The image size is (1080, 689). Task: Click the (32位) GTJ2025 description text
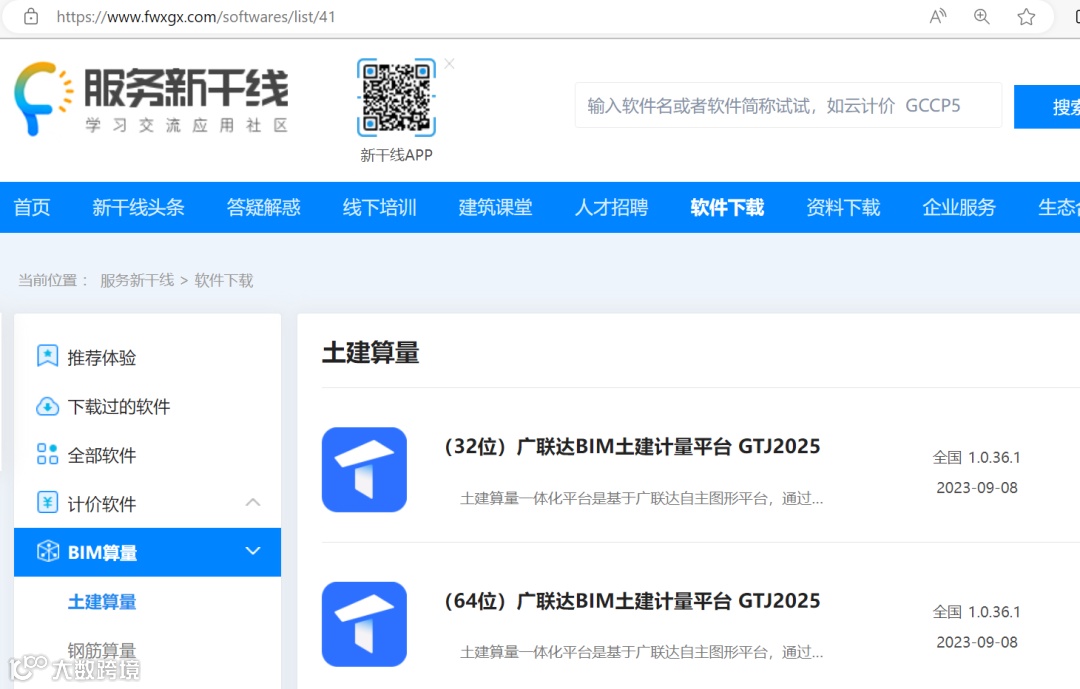pos(641,498)
